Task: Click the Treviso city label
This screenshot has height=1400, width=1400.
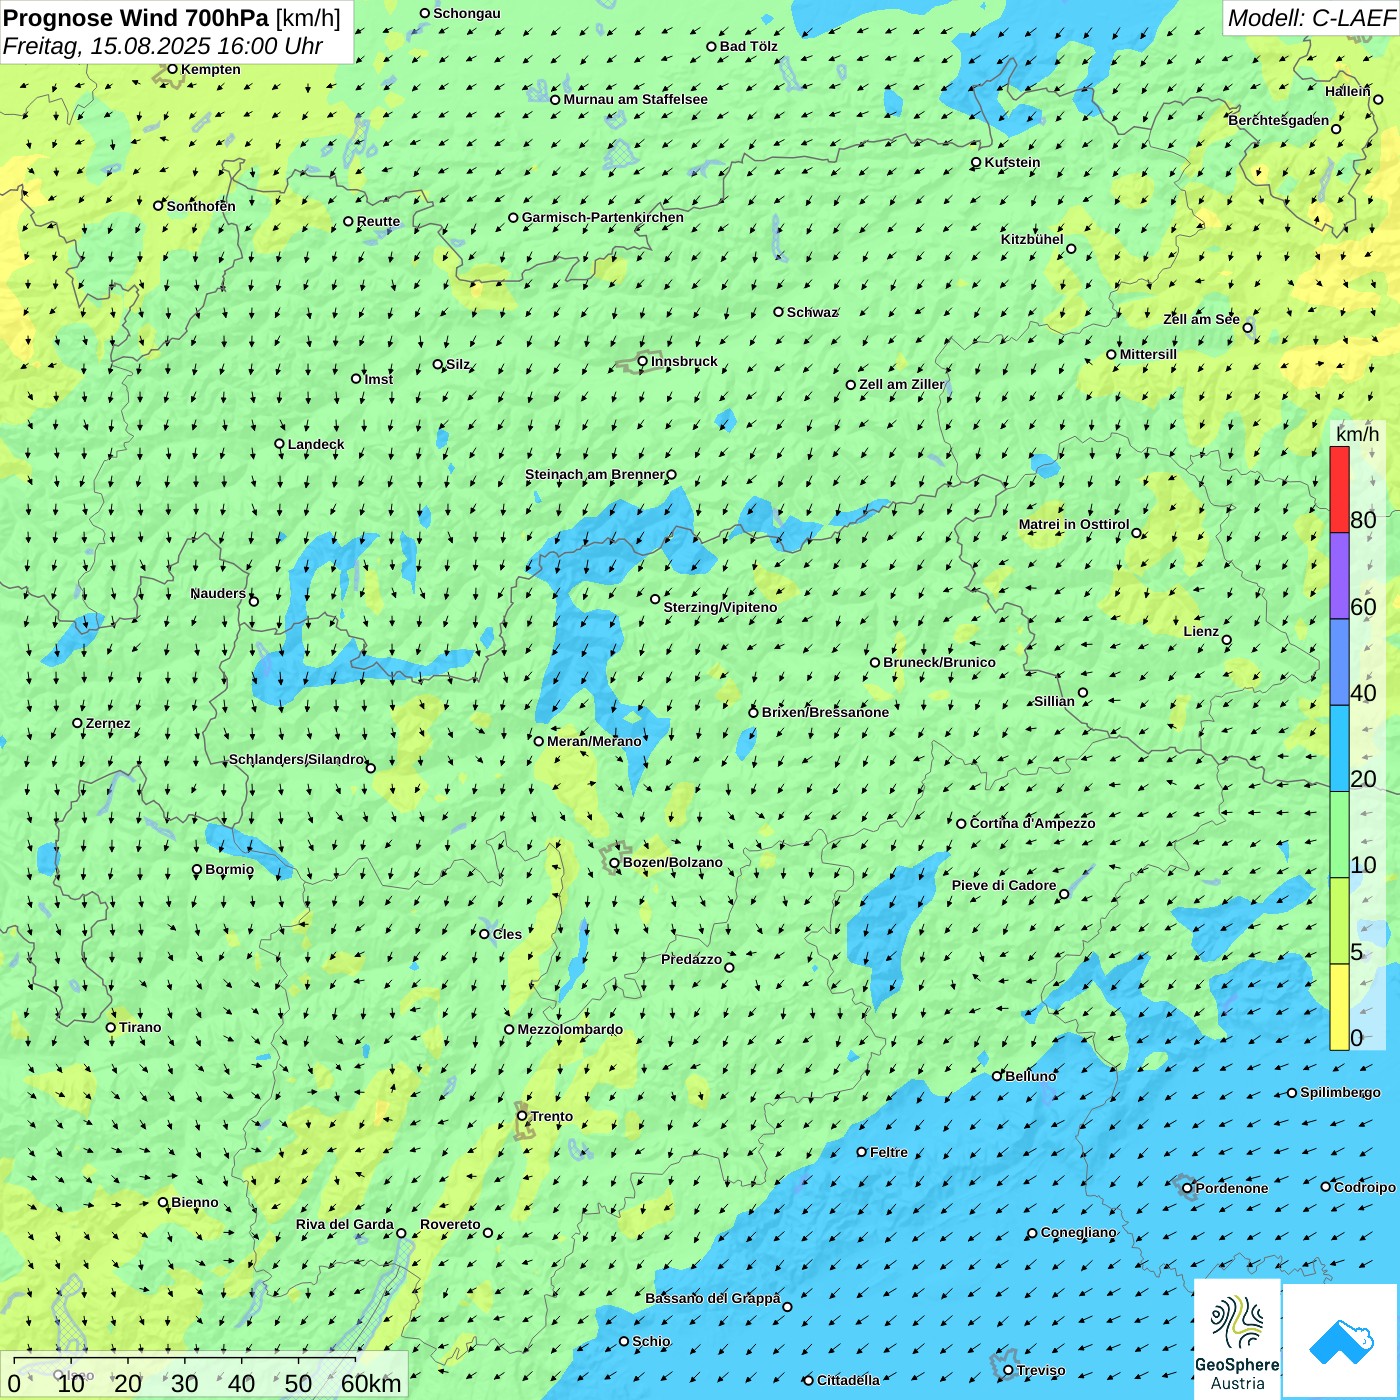Action: tap(1040, 1370)
